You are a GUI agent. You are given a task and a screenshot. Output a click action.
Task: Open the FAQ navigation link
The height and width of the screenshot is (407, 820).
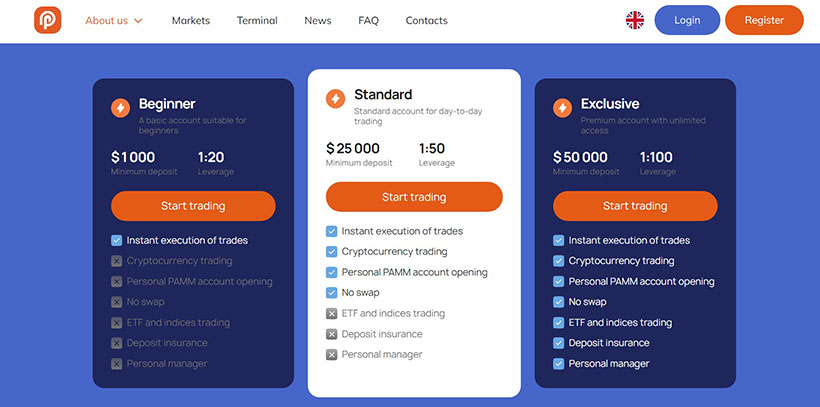point(368,20)
